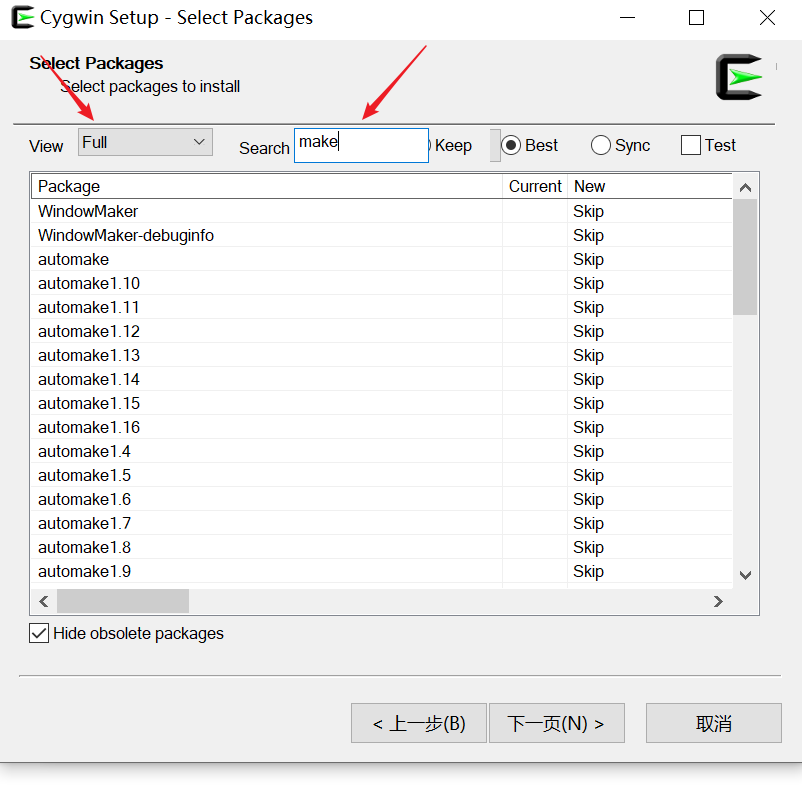802x798 pixels.
Task: Change the Skip setting for automake package
Action: 588,259
